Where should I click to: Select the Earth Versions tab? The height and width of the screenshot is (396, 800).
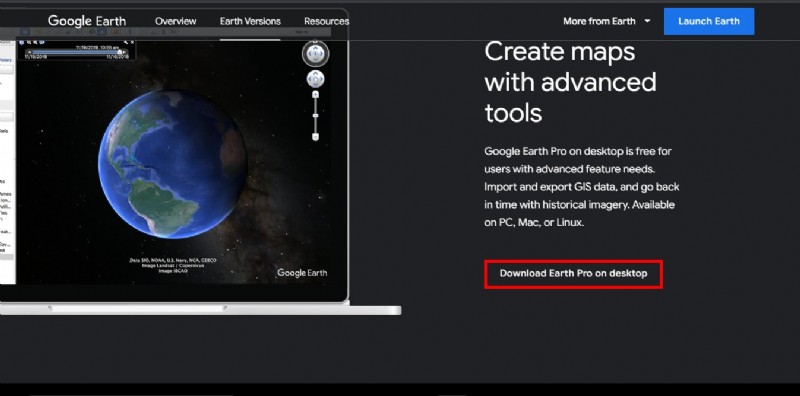pos(250,21)
